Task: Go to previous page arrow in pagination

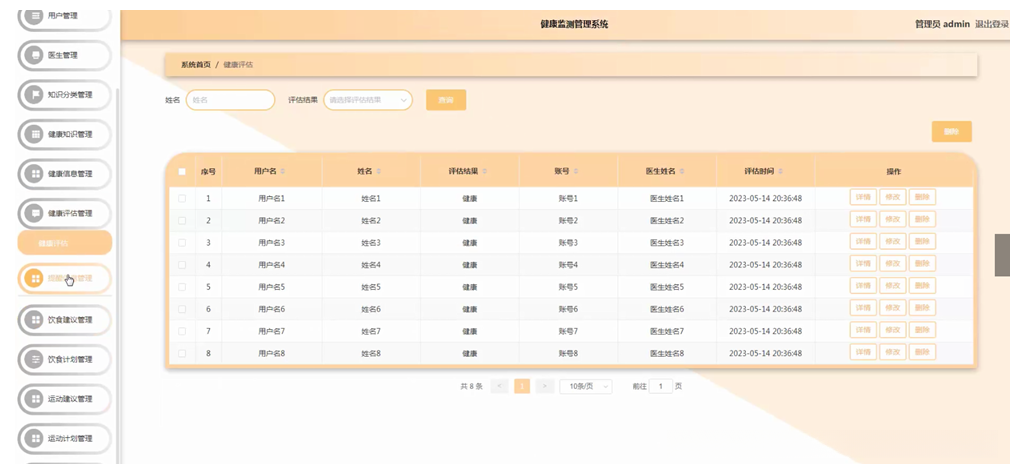Action: (x=499, y=387)
